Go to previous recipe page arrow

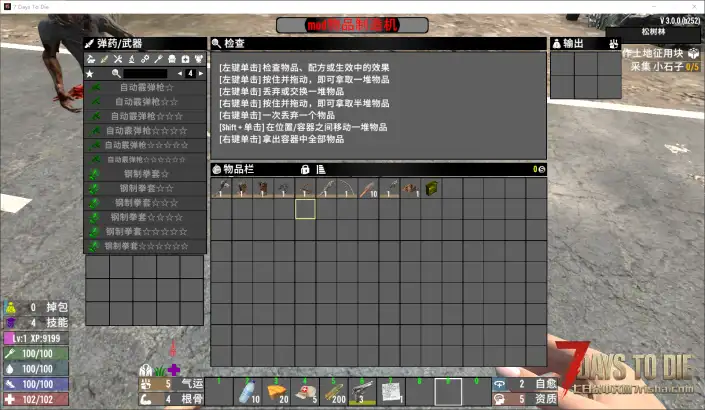tap(180, 73)
